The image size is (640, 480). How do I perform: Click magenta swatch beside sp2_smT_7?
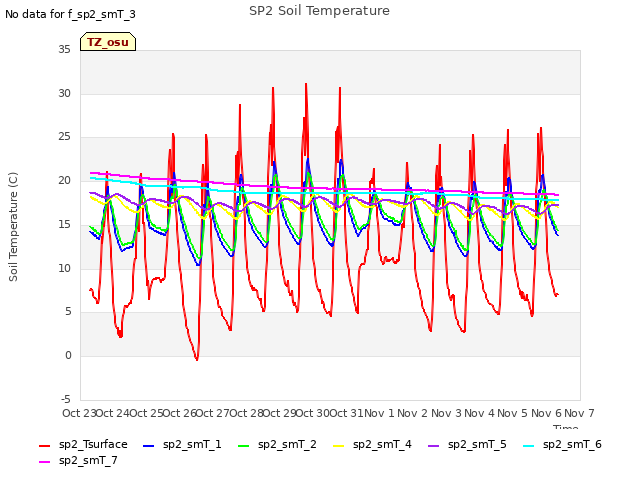click(x=44, y=462)
